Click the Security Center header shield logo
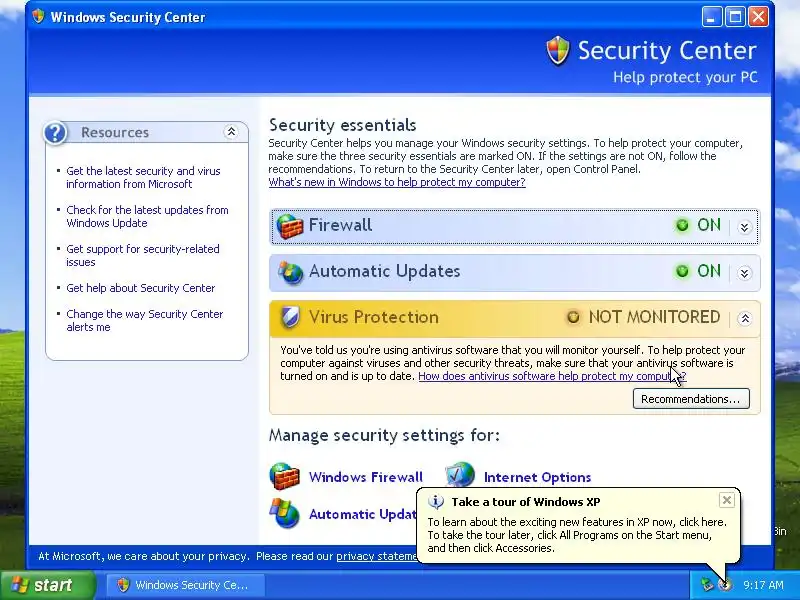 (x=558, y=51)
